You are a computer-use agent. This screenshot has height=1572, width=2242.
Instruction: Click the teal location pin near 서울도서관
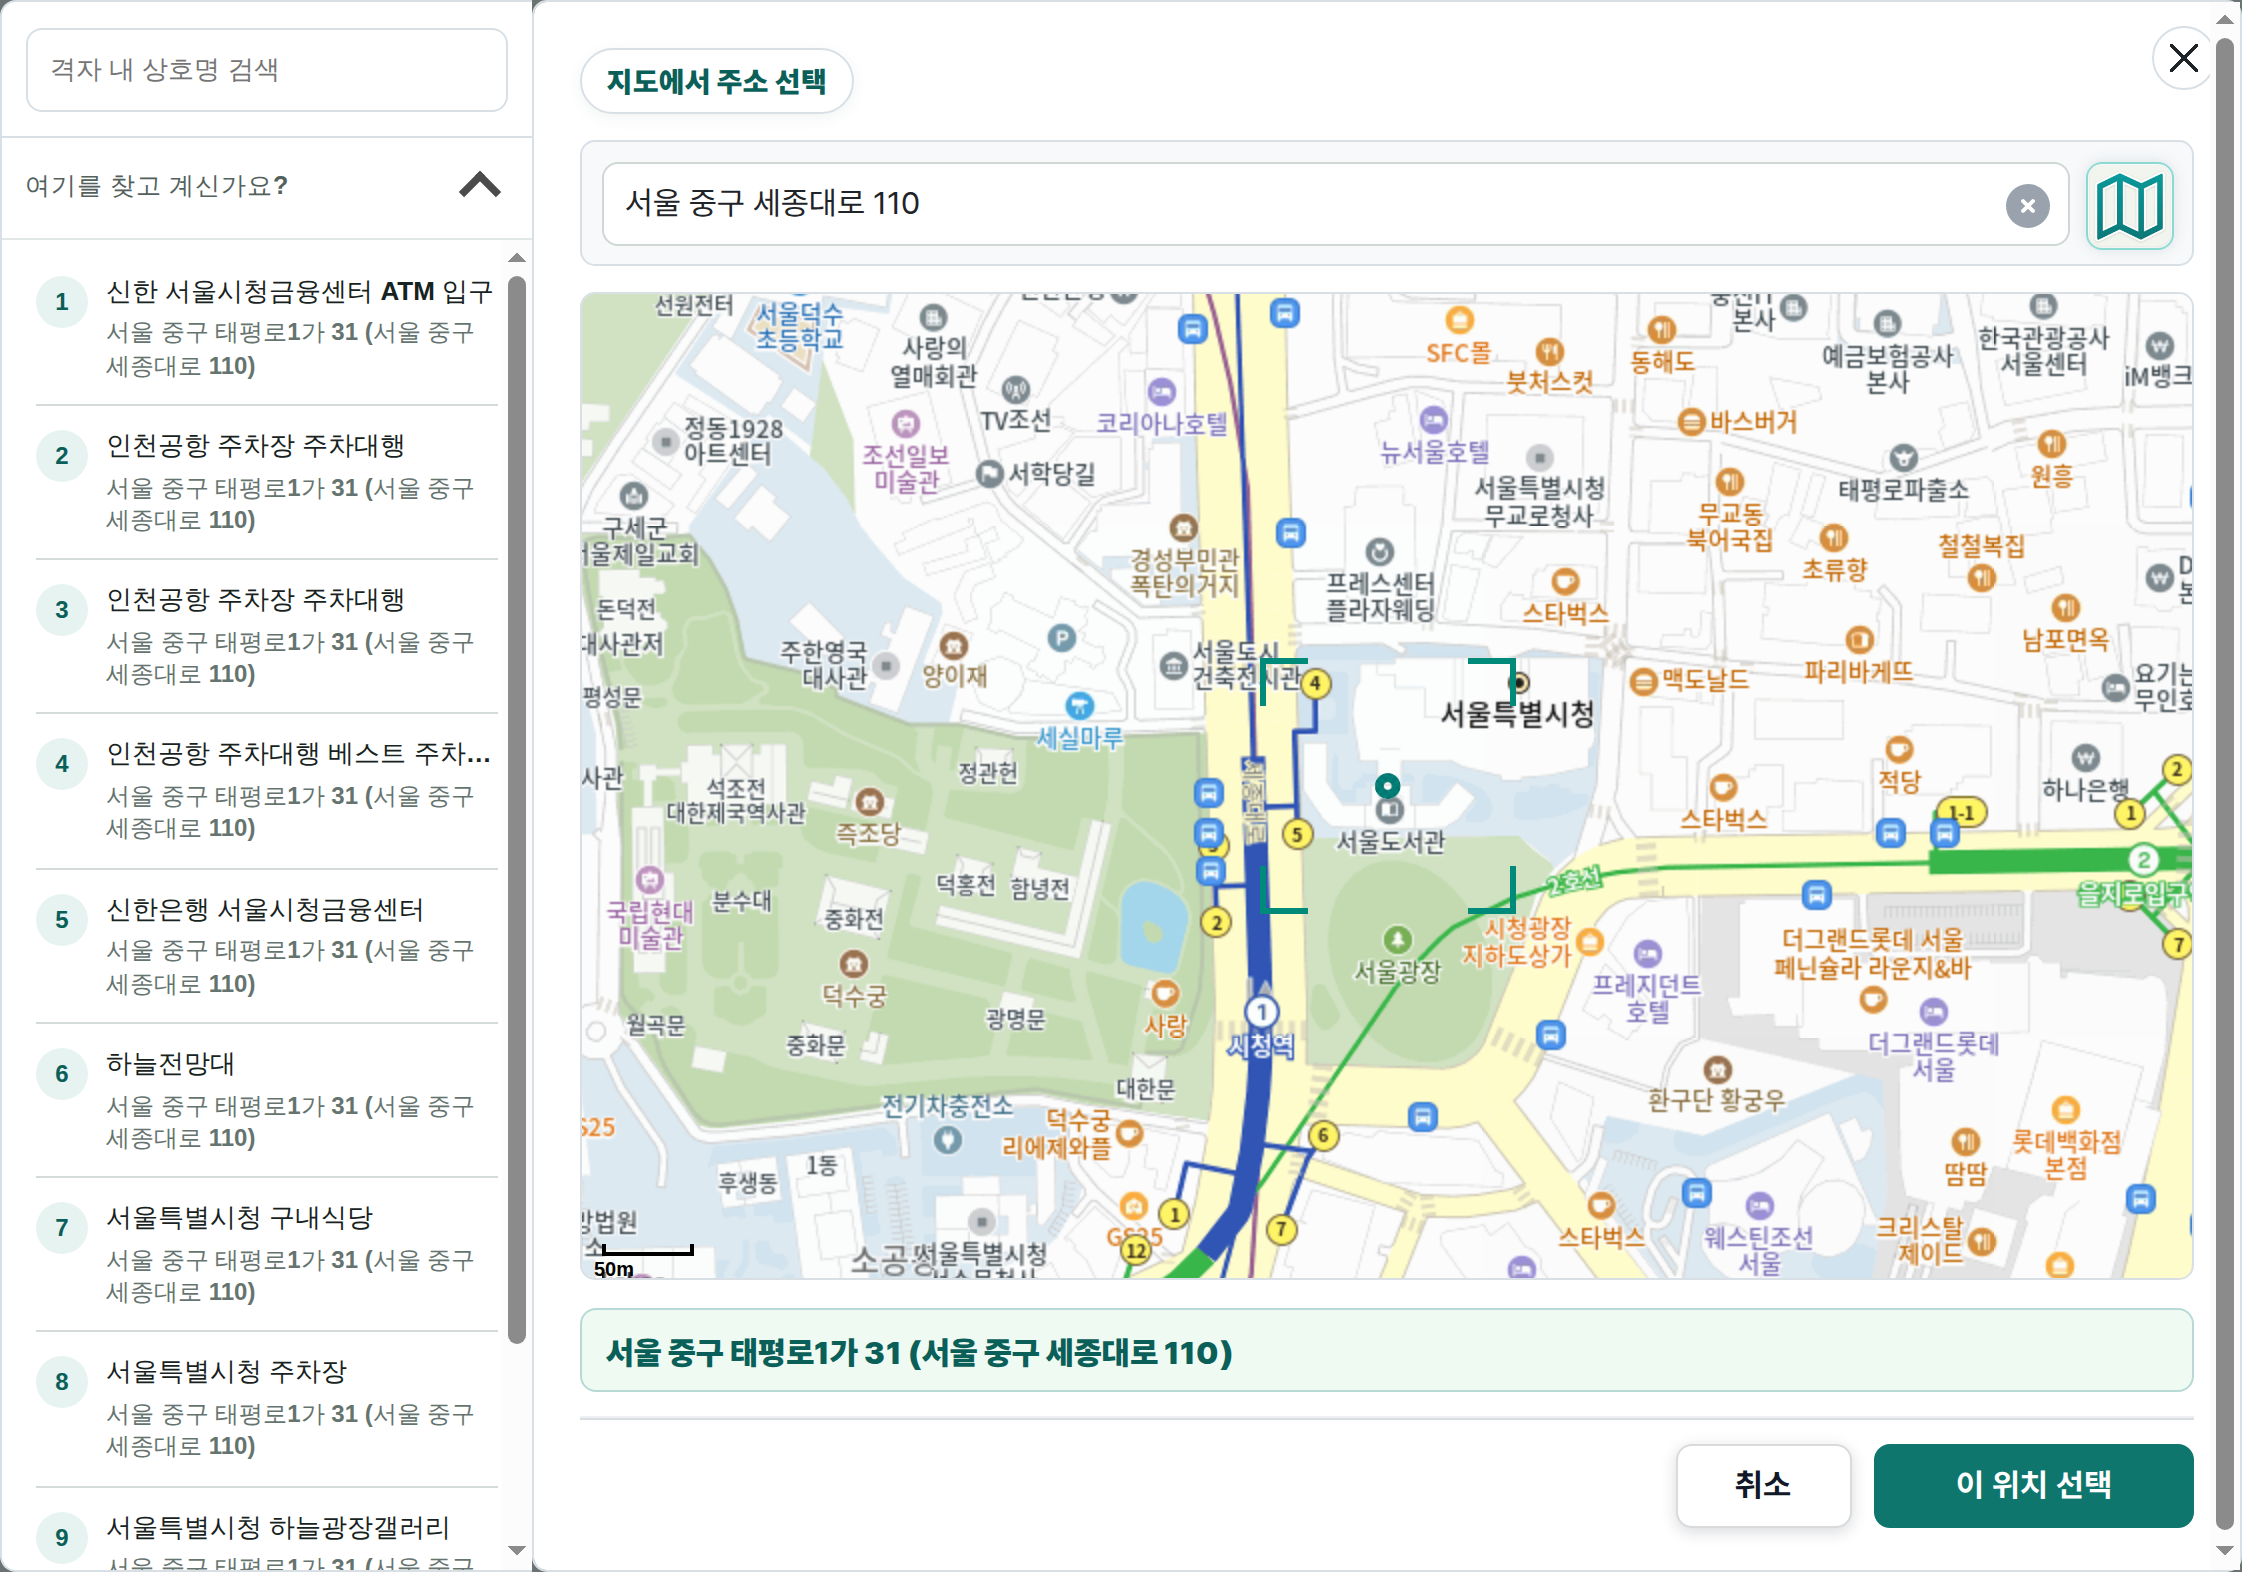click(x=1387, y=786)
